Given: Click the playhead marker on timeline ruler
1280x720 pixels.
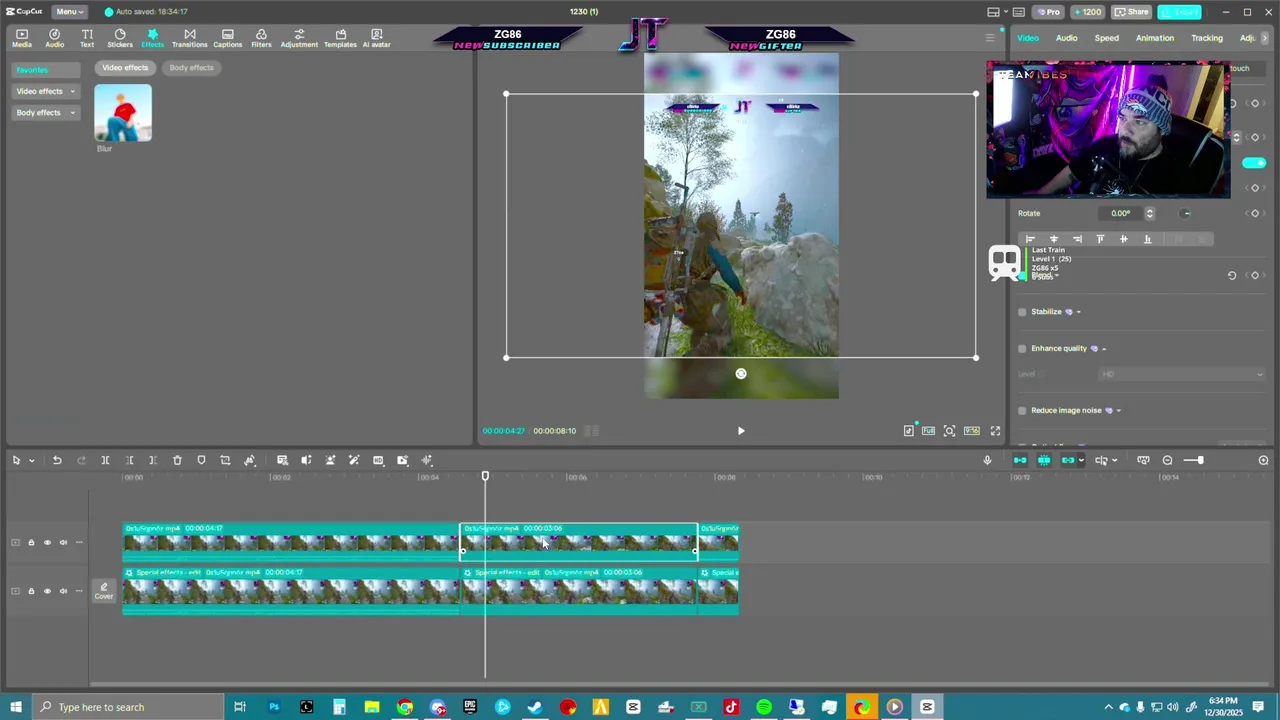Looking at the screenshot, I should [485, 476].
